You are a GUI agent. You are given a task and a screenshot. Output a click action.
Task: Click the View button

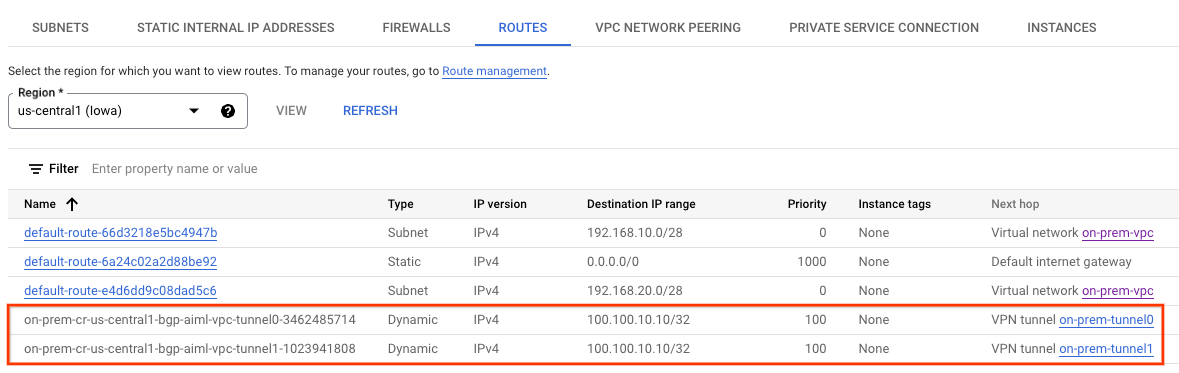291,111
